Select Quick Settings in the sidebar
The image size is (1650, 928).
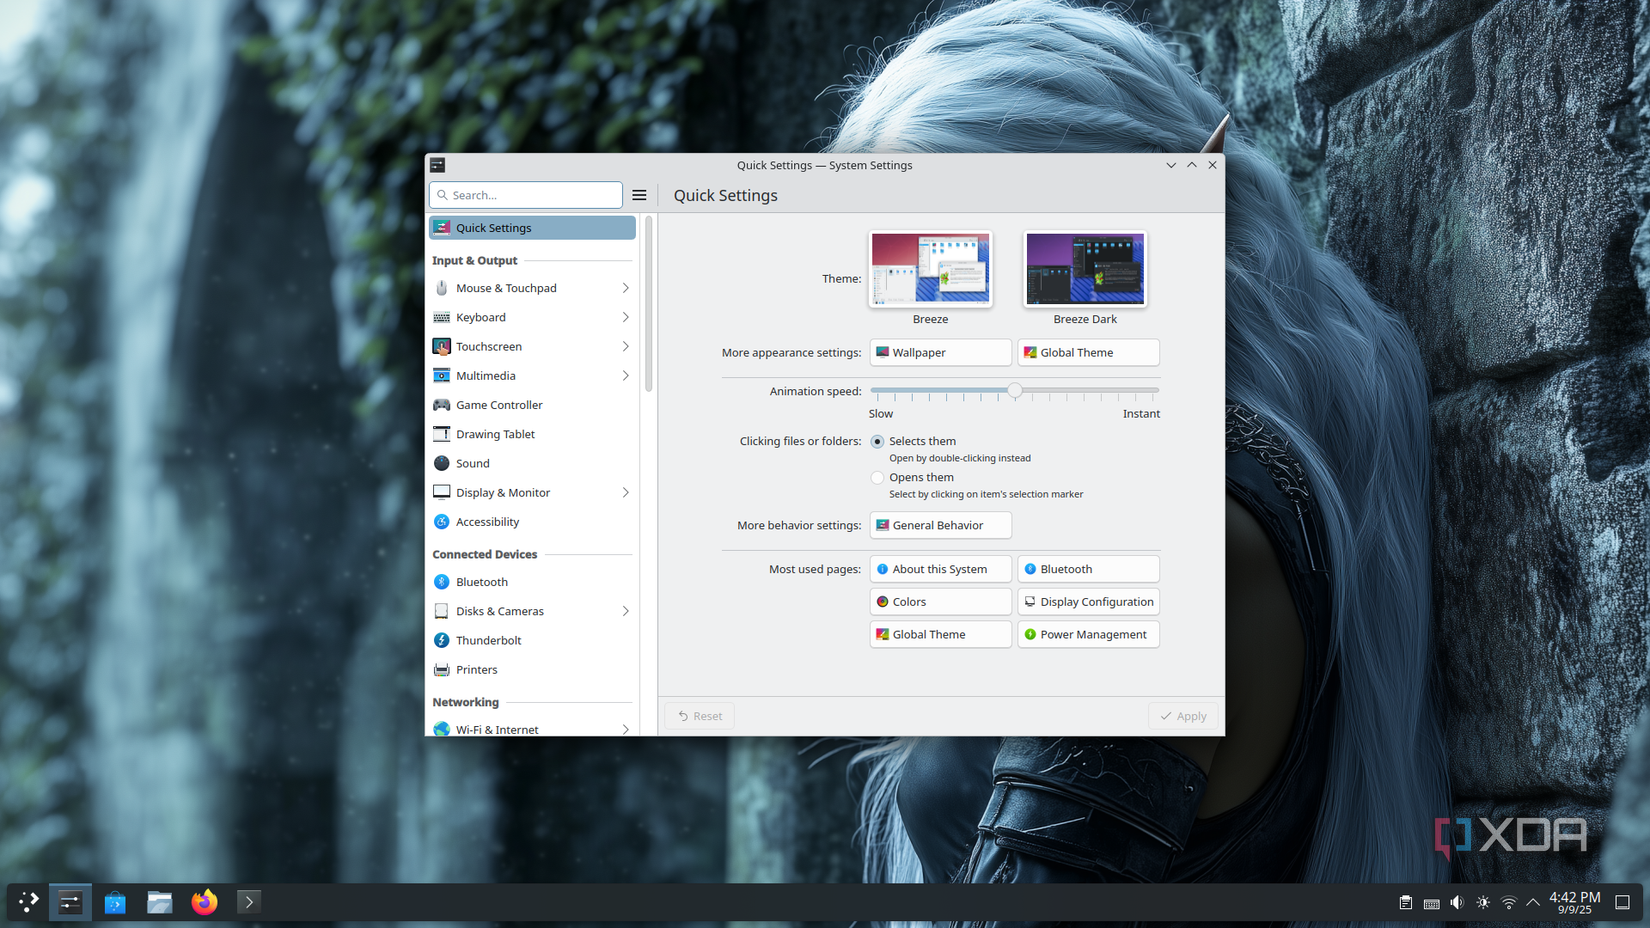click(494, 227)
